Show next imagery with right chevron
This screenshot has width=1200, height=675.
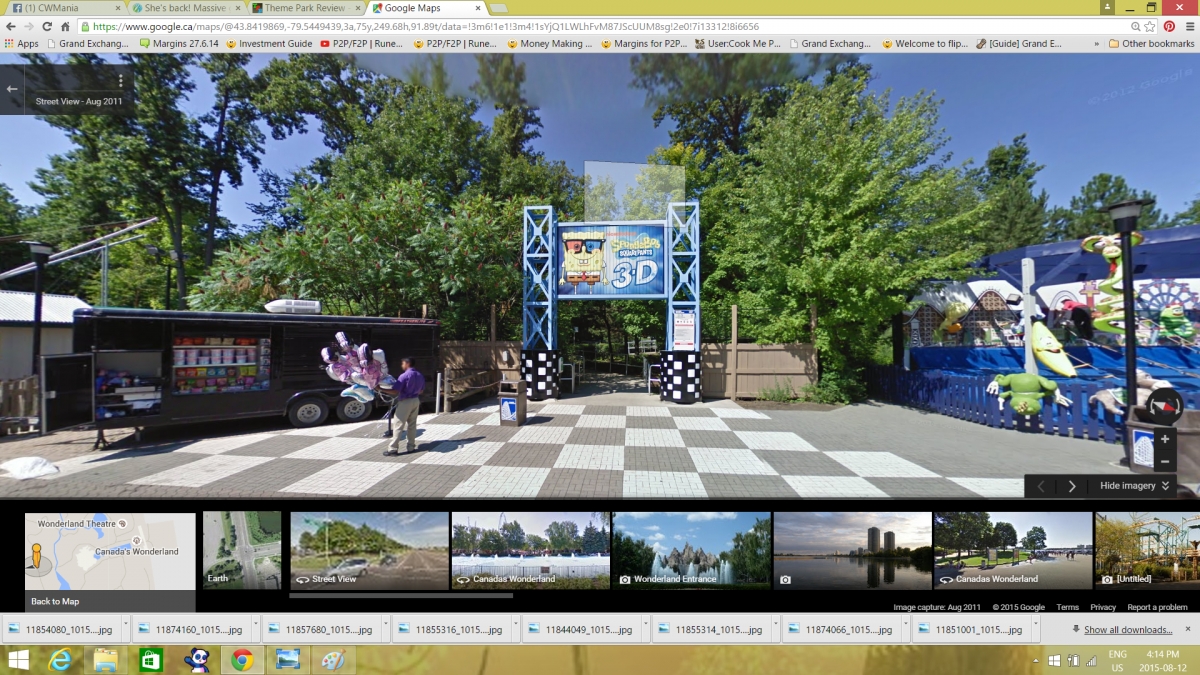pyautogui.click(x=1072, y=486)
